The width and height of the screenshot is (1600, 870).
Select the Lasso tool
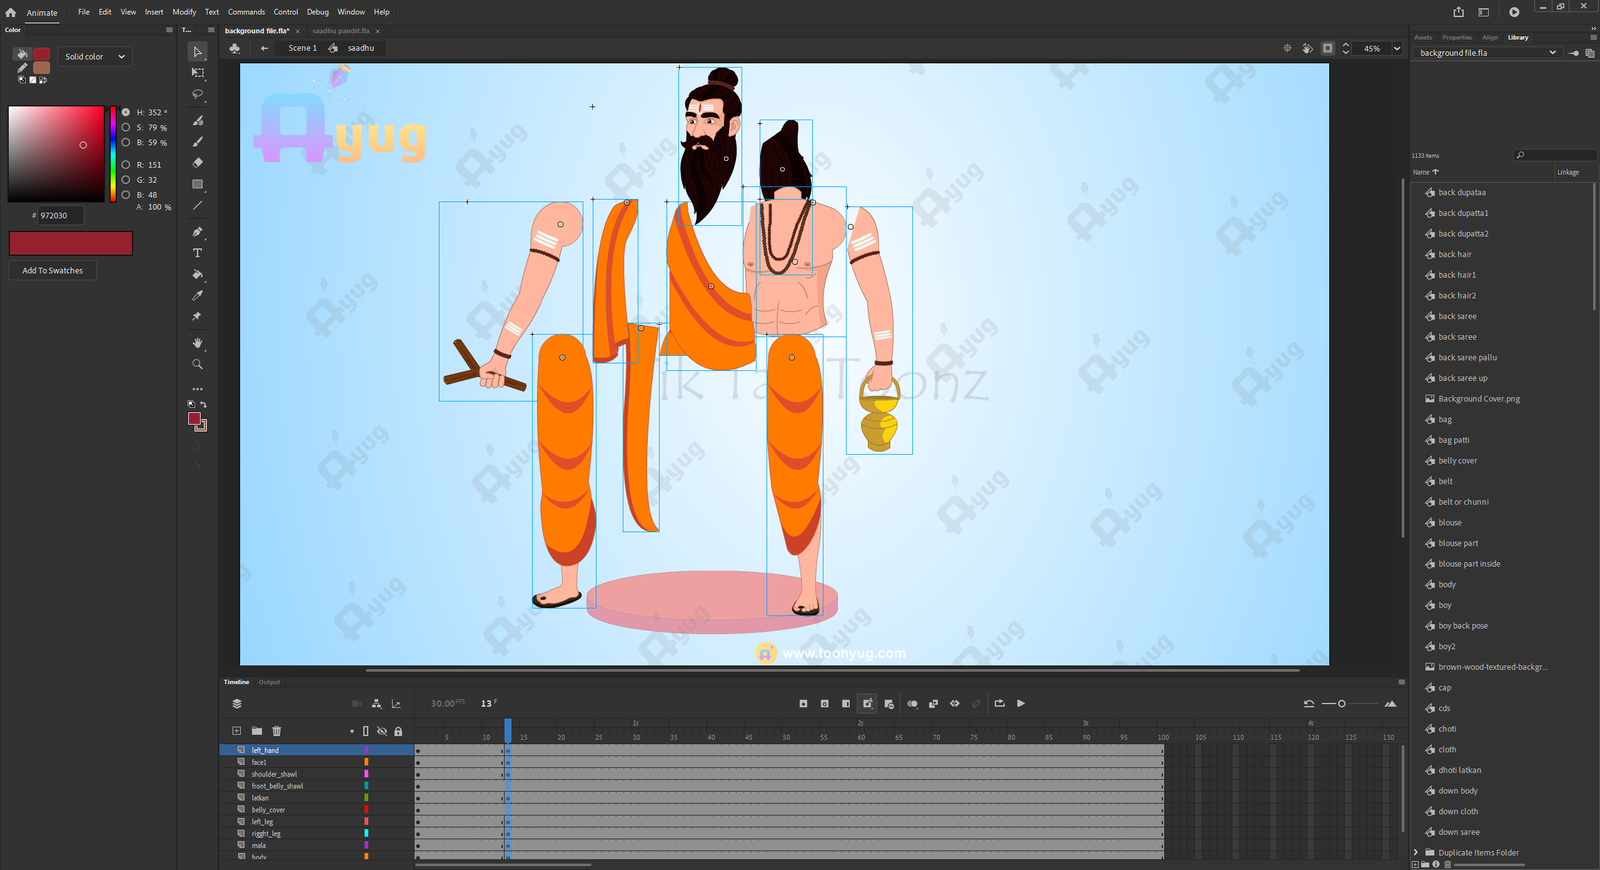coord(197,94)
